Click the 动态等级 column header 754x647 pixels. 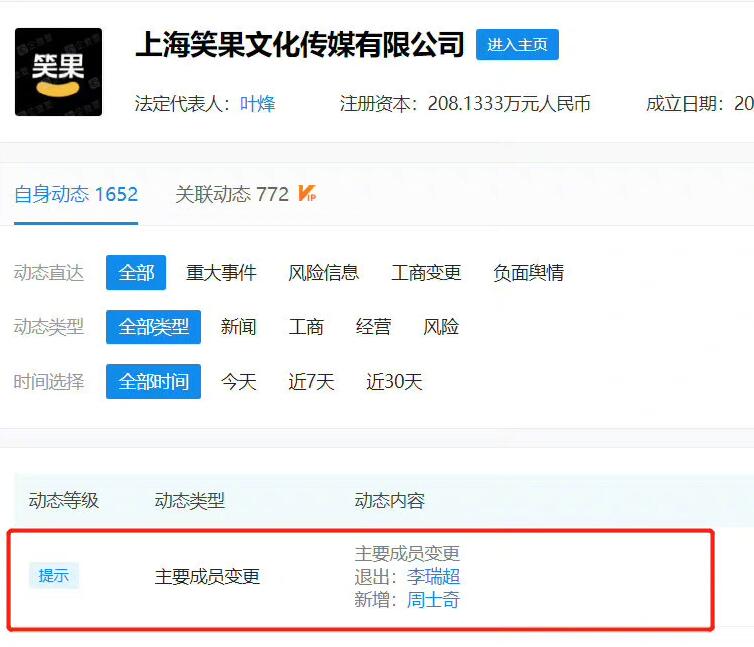click(63, 501)
